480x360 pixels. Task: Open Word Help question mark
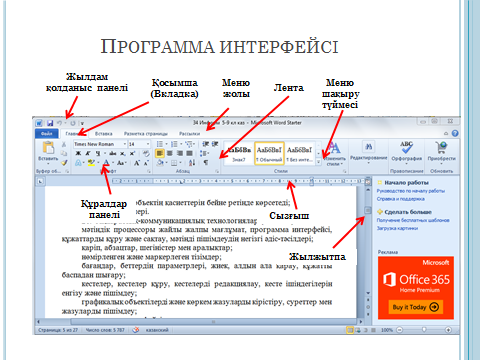[455, 133]
